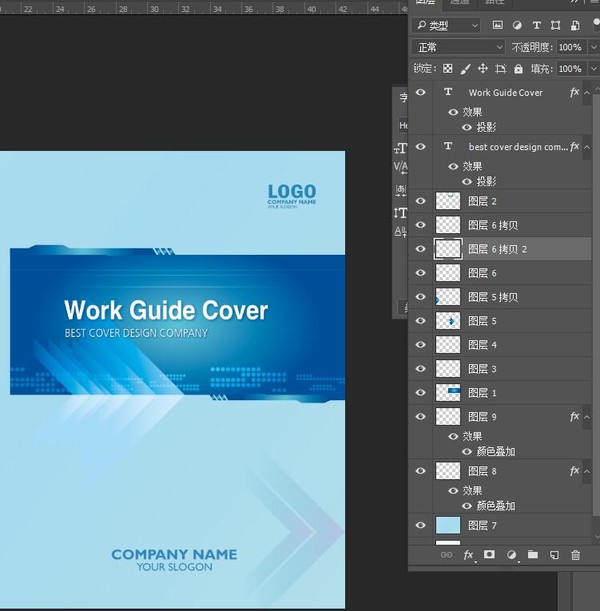Screen dimensions: 600x611
Task: Lock image pixels brush icon
Action: [465, 69]
